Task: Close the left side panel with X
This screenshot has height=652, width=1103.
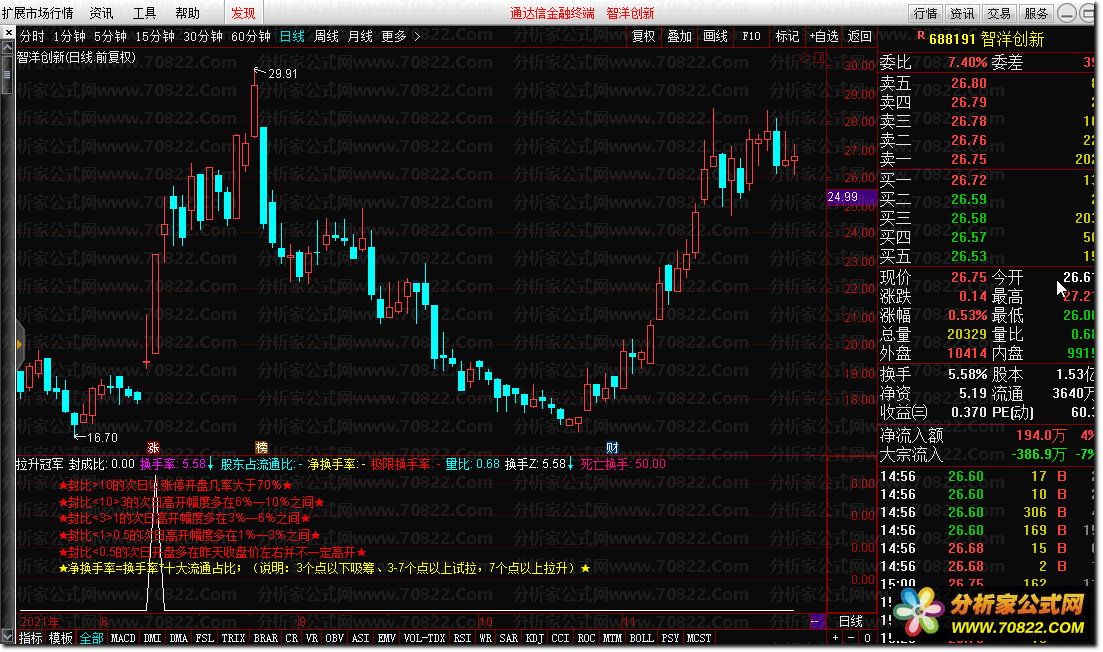Action: (8, 32)
